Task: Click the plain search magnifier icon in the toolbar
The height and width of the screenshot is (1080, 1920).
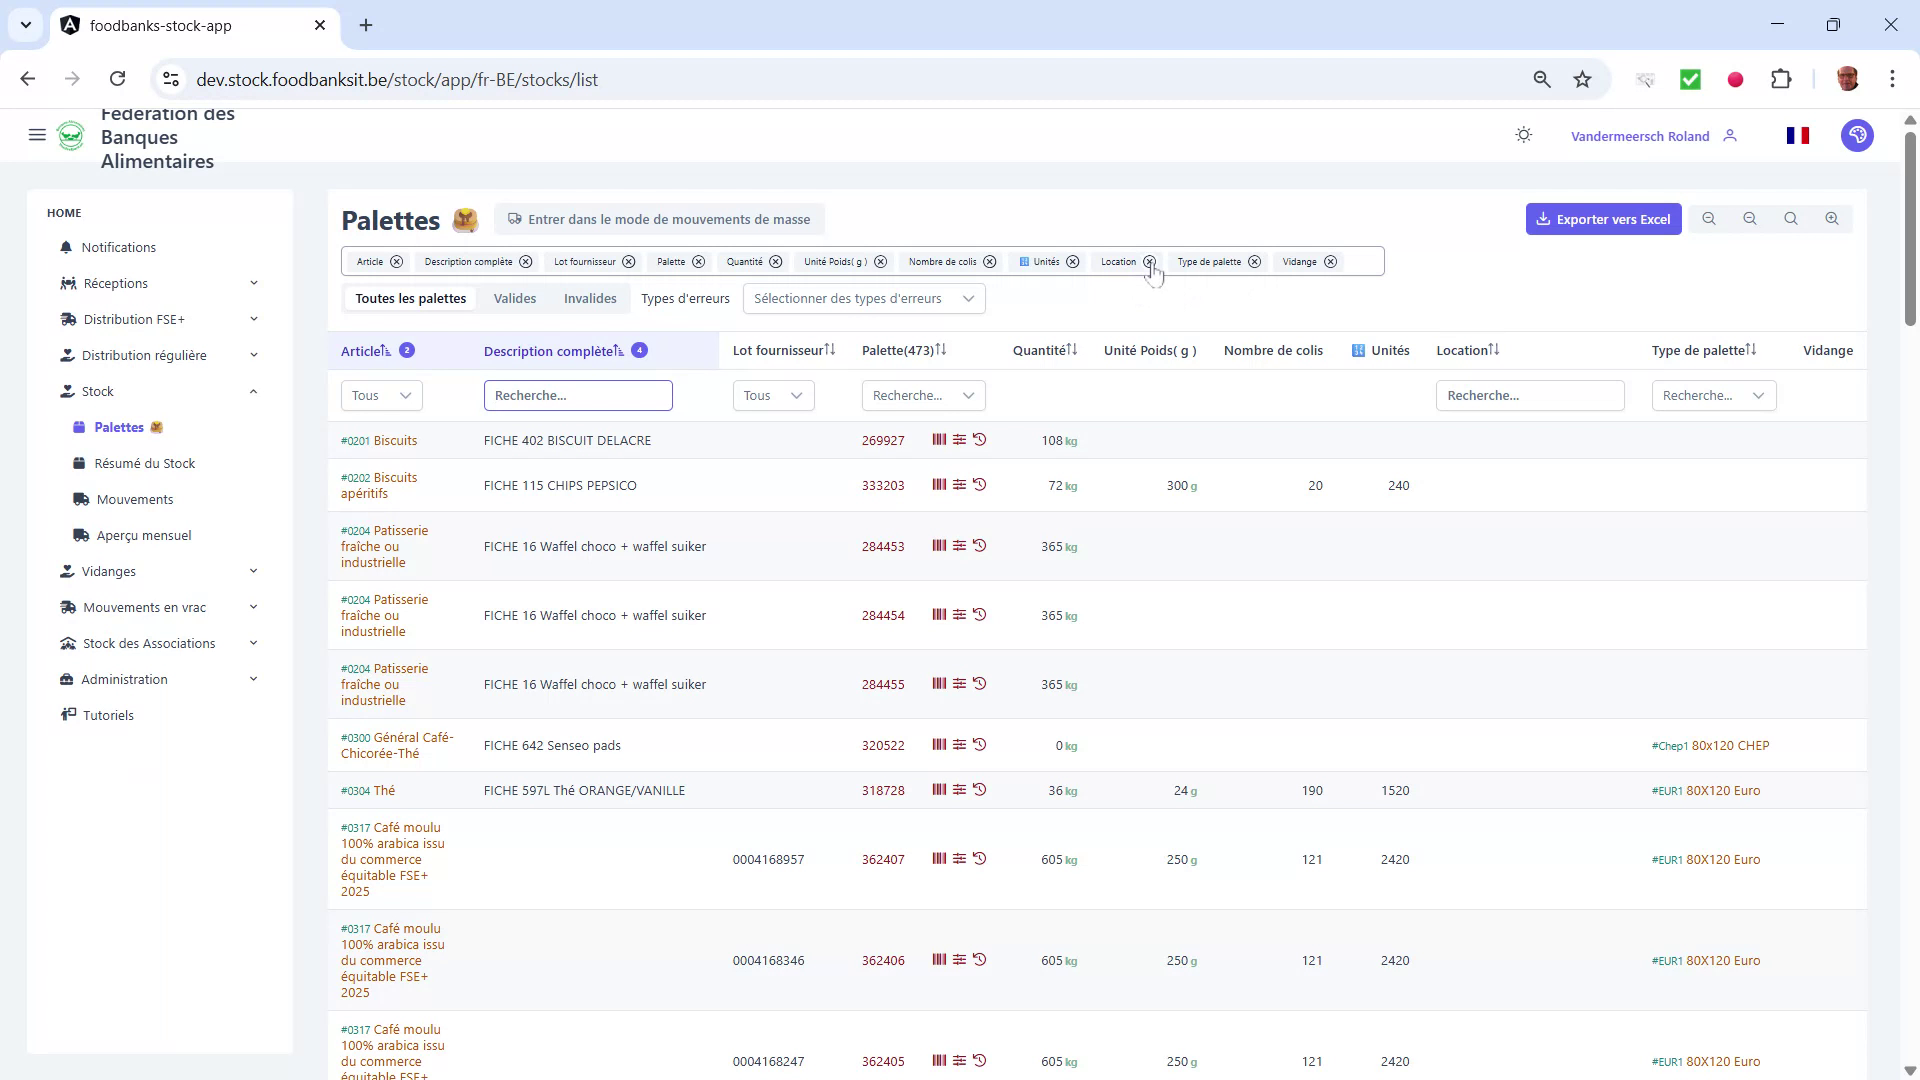Action: coord(1791,218)
